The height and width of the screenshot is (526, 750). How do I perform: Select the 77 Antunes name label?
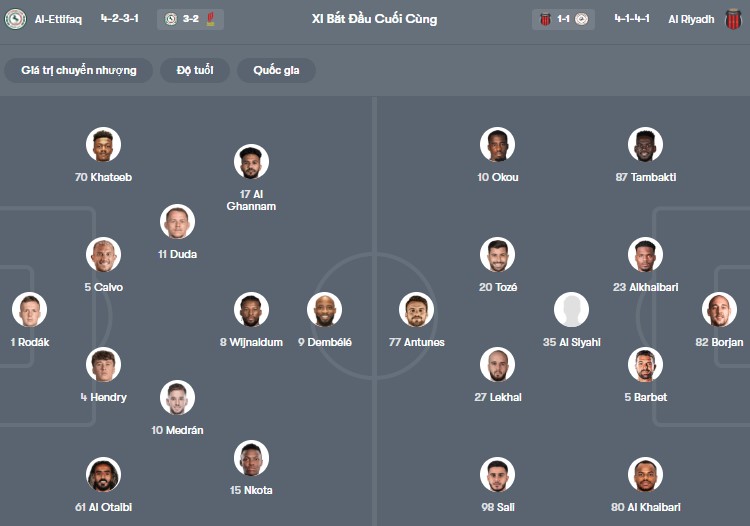coord(419,342)
